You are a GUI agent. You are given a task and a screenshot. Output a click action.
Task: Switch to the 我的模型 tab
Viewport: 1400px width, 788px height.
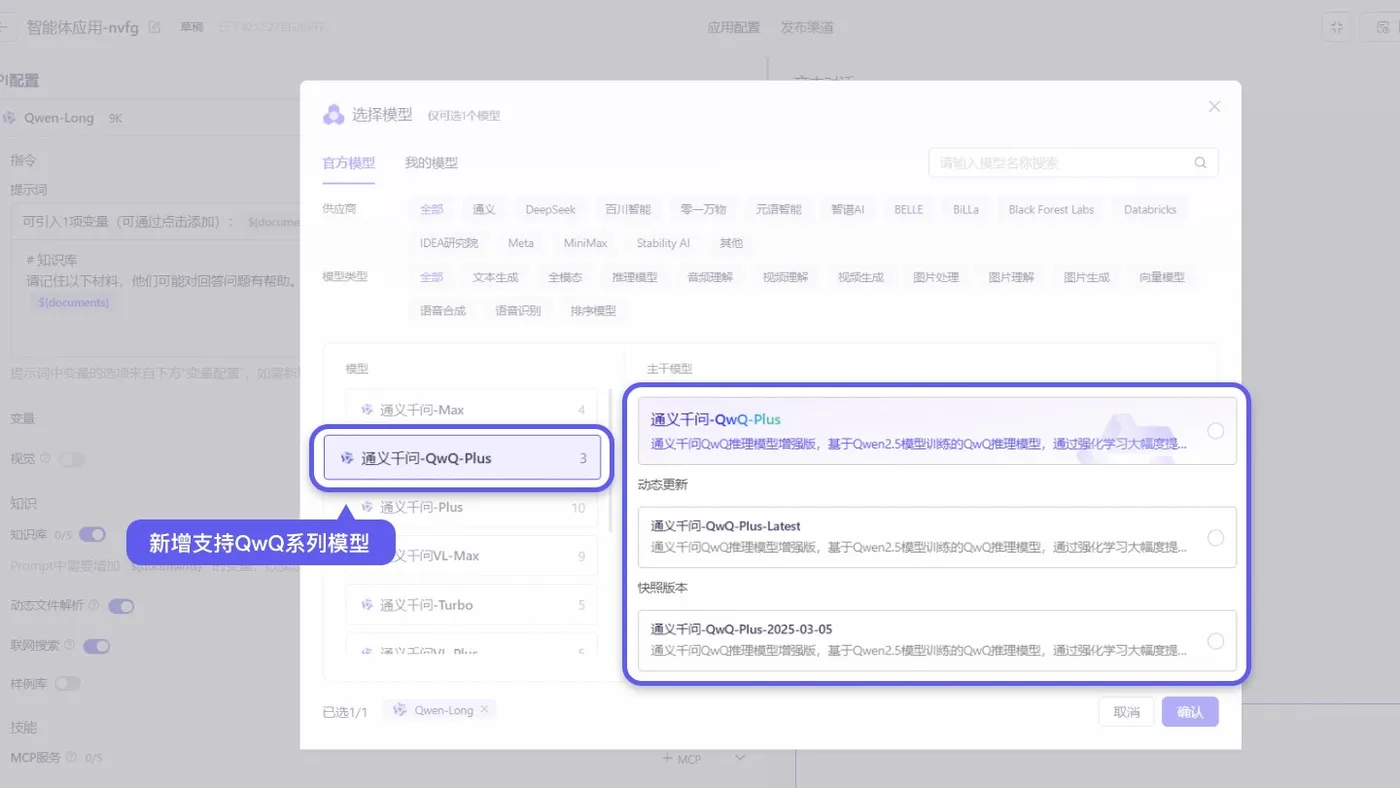click(x=431, y=163)
